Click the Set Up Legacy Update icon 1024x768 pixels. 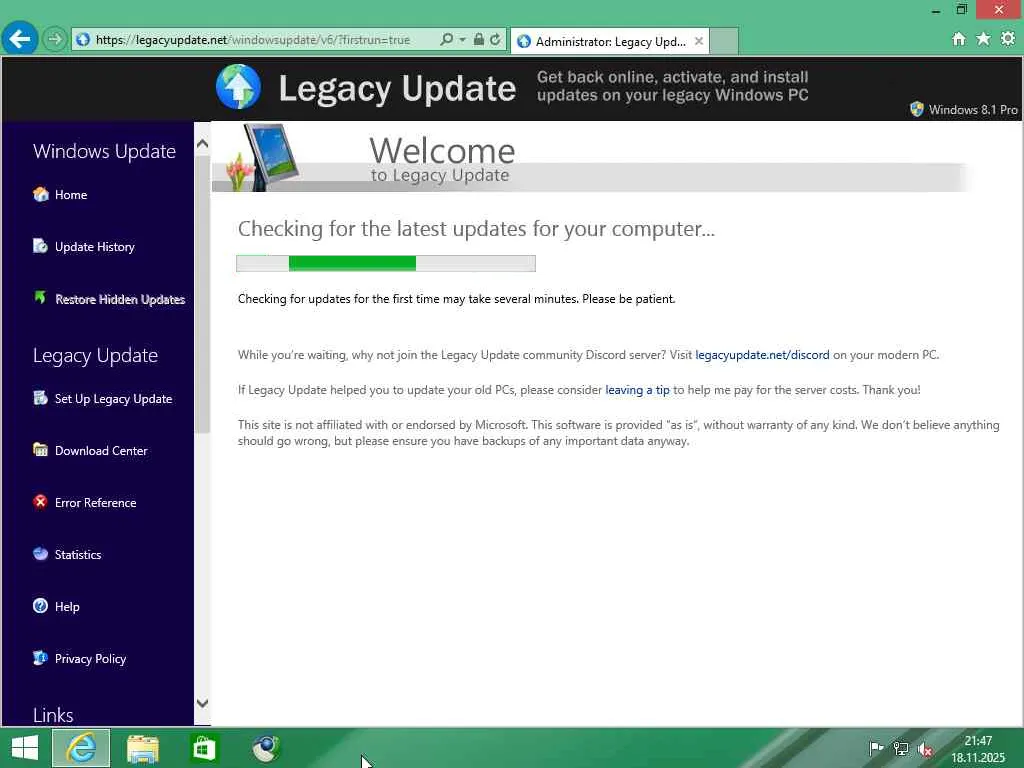40,398
